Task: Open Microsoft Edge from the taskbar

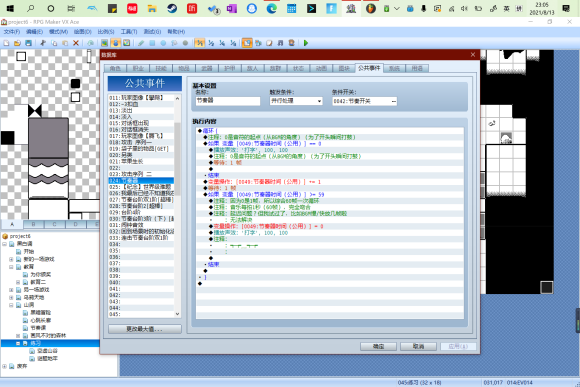Action: [x=272, y=9]
